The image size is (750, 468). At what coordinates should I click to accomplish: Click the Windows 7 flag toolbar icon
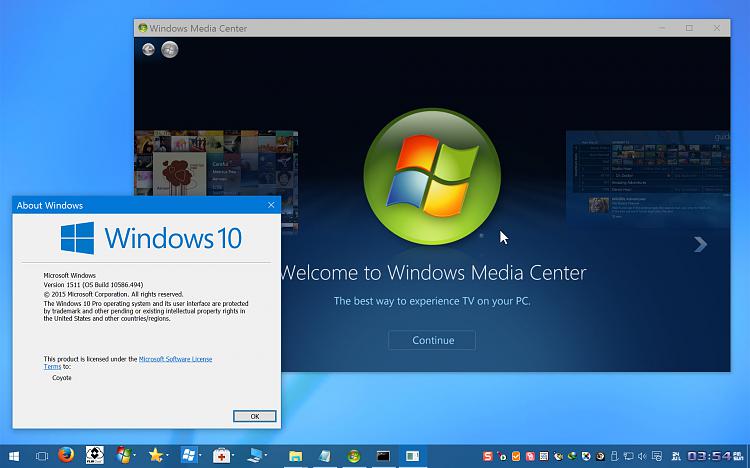[x=123, y=455]
